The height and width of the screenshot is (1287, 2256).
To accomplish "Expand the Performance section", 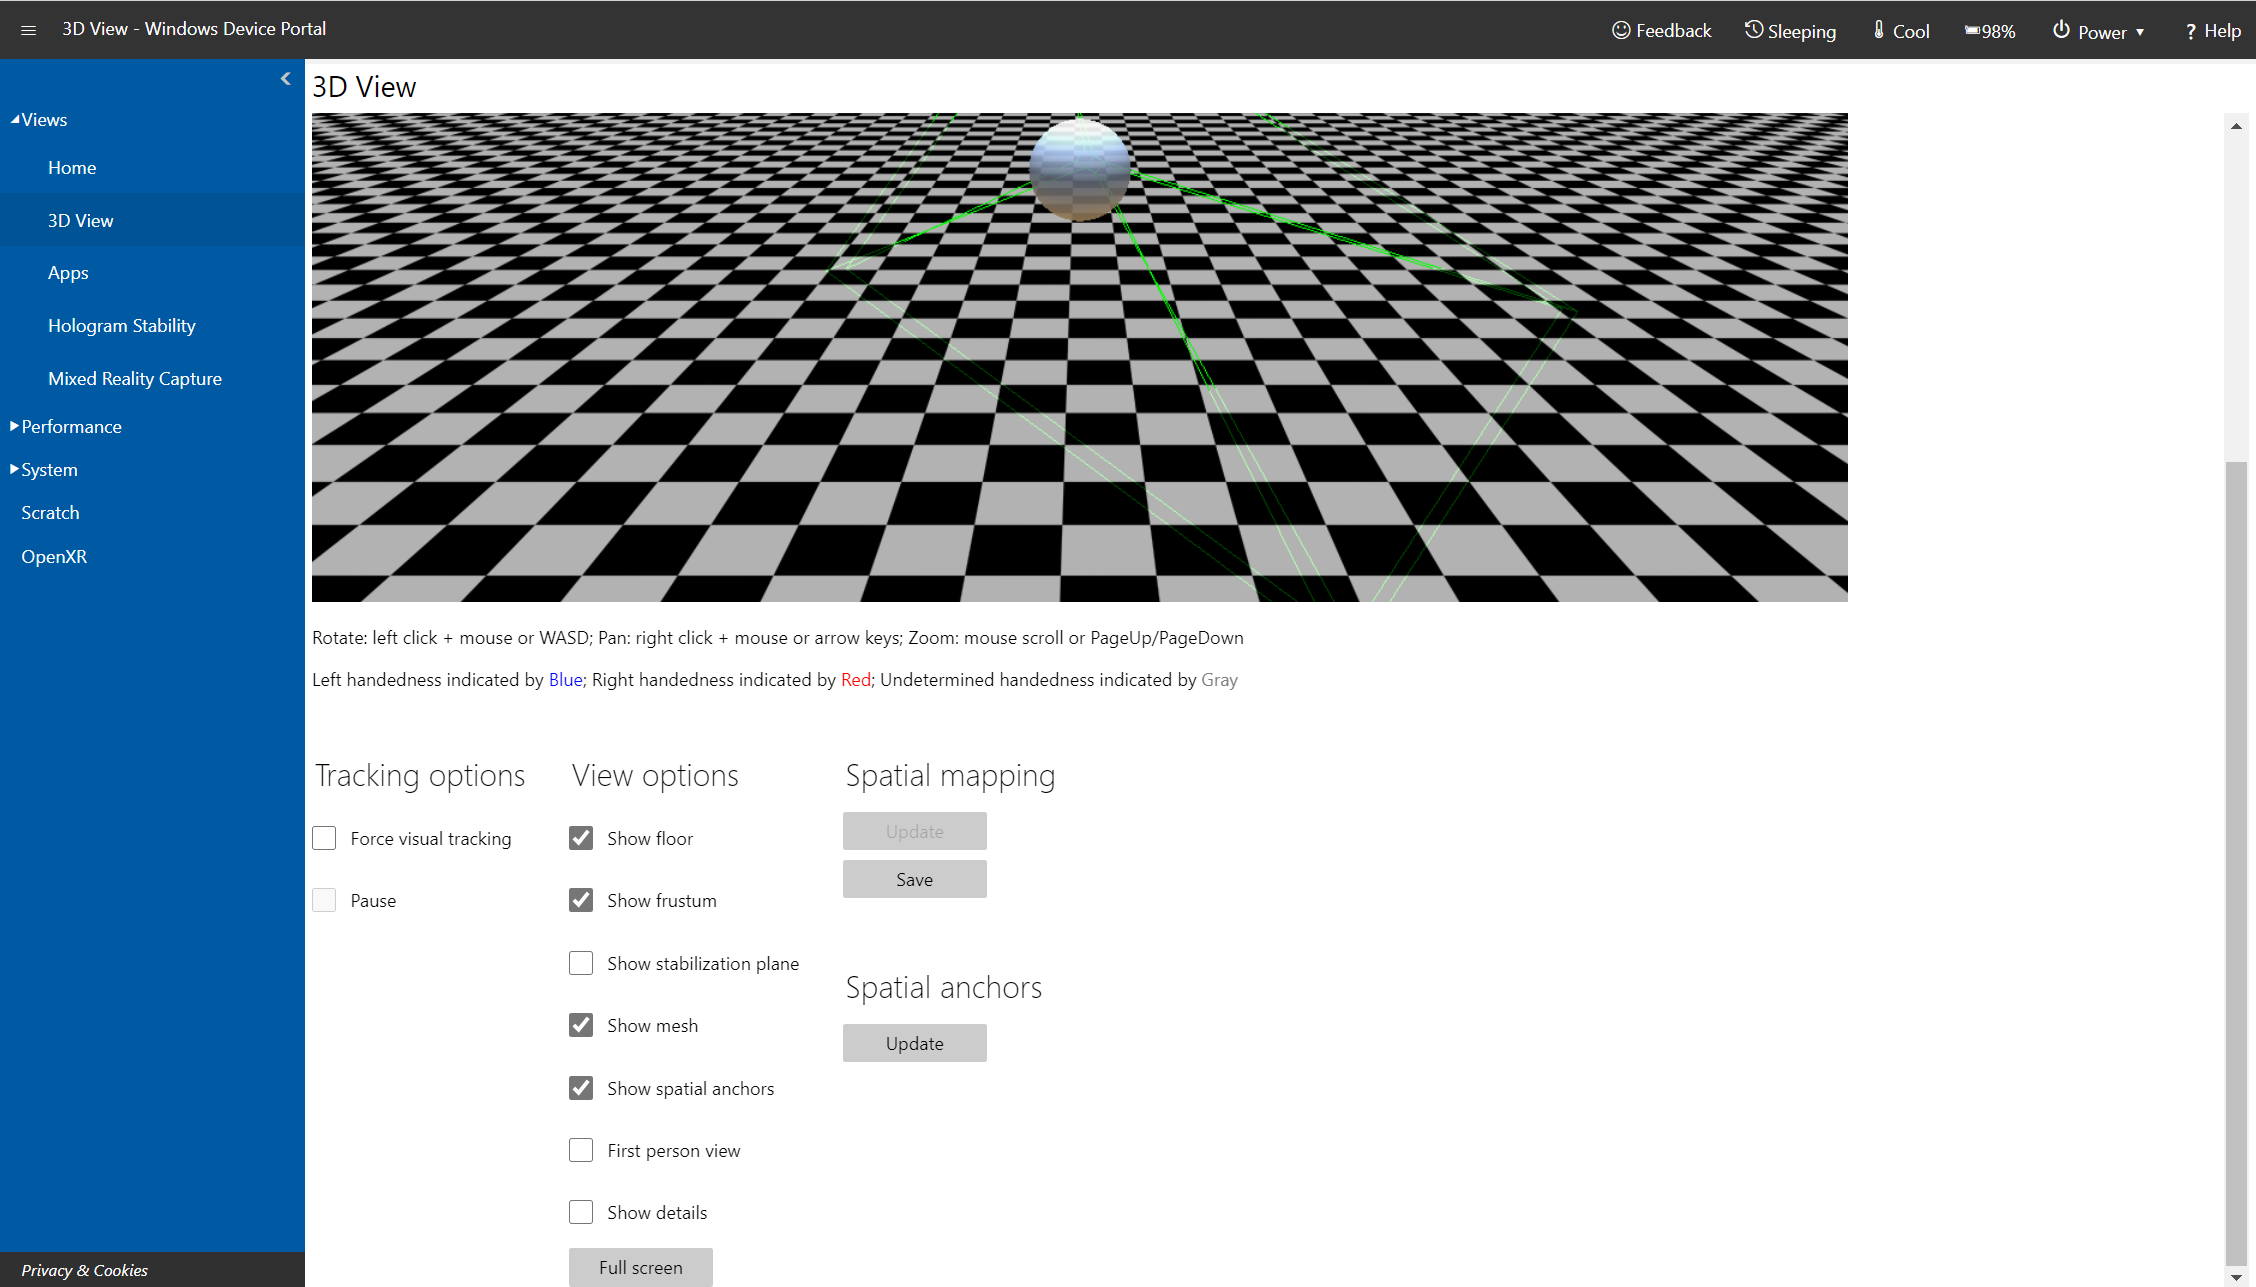I will tap(68, 426).
